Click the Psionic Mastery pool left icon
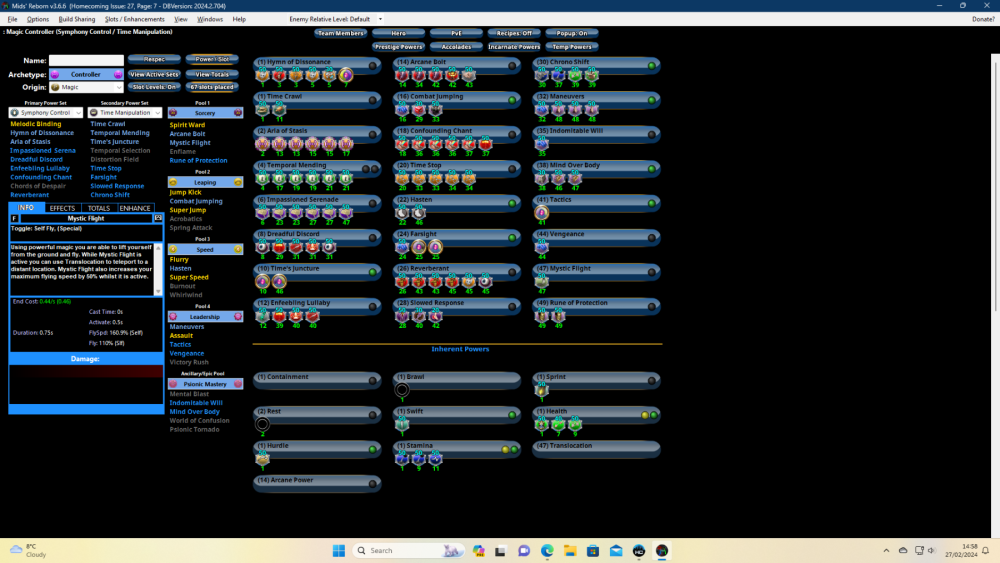This screenshot has height=563, width=1000. click(x=173, y=384)
